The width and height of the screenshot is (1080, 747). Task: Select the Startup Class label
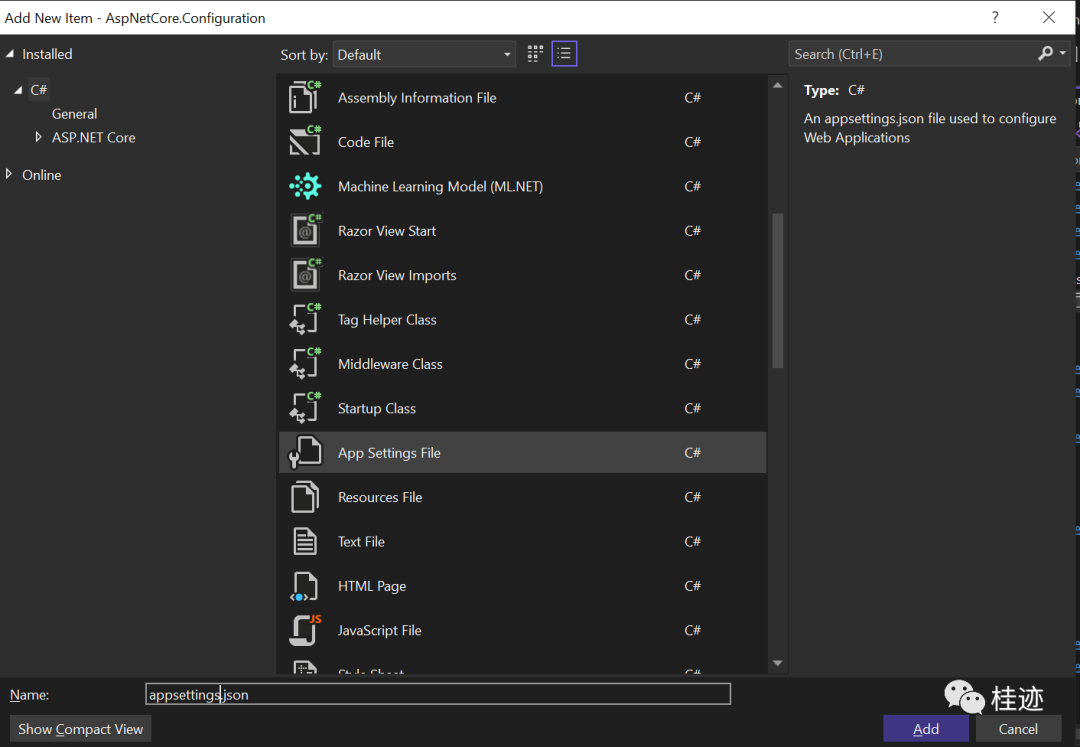point(377,408)
